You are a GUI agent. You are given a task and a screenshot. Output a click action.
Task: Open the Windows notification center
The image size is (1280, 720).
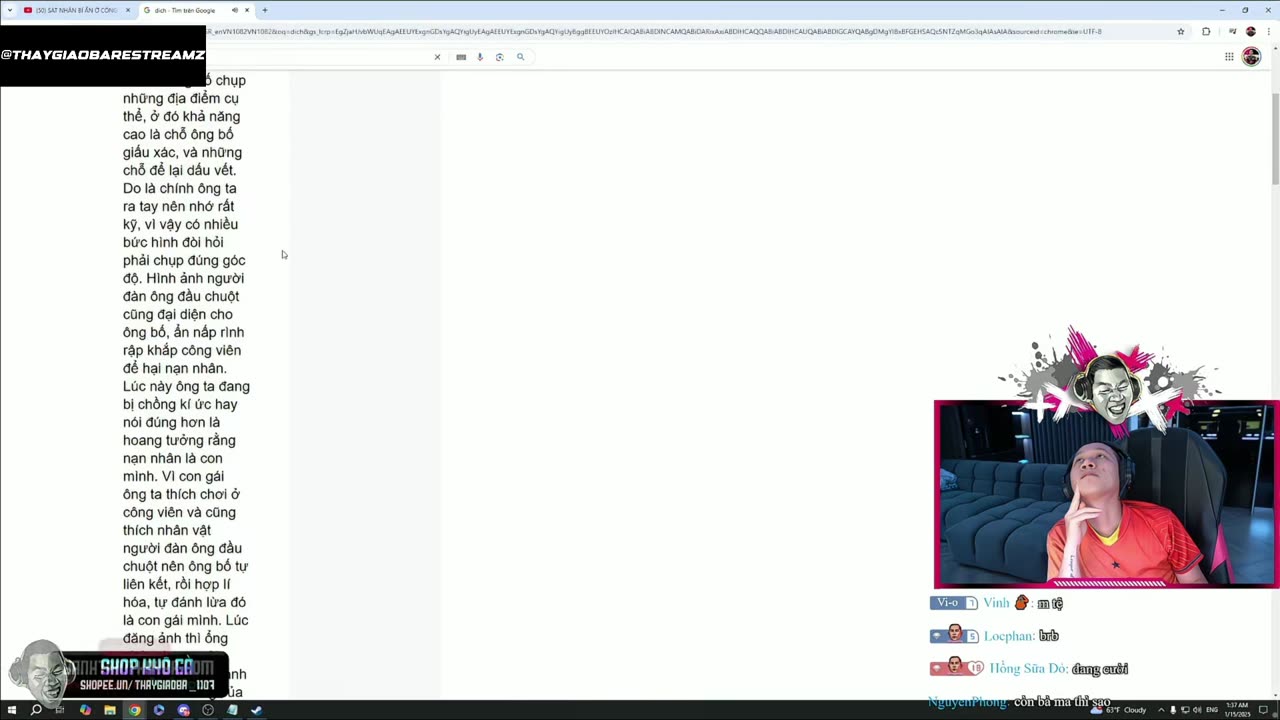click(1263, 710)
